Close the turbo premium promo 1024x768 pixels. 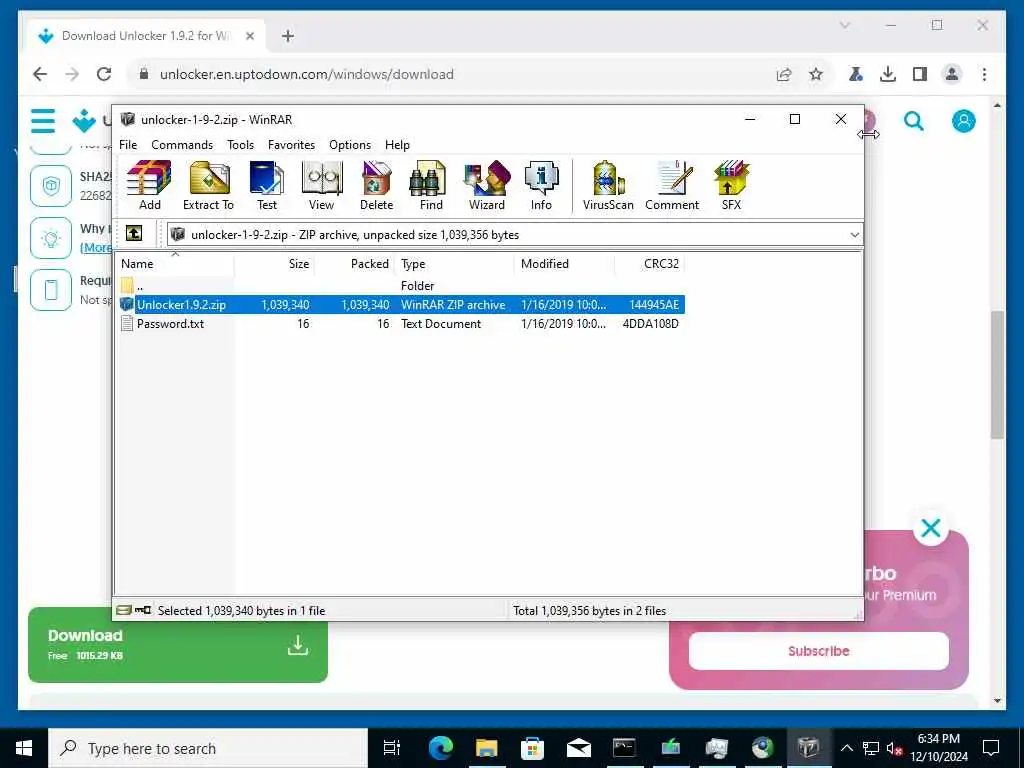(x=931, y=528)
